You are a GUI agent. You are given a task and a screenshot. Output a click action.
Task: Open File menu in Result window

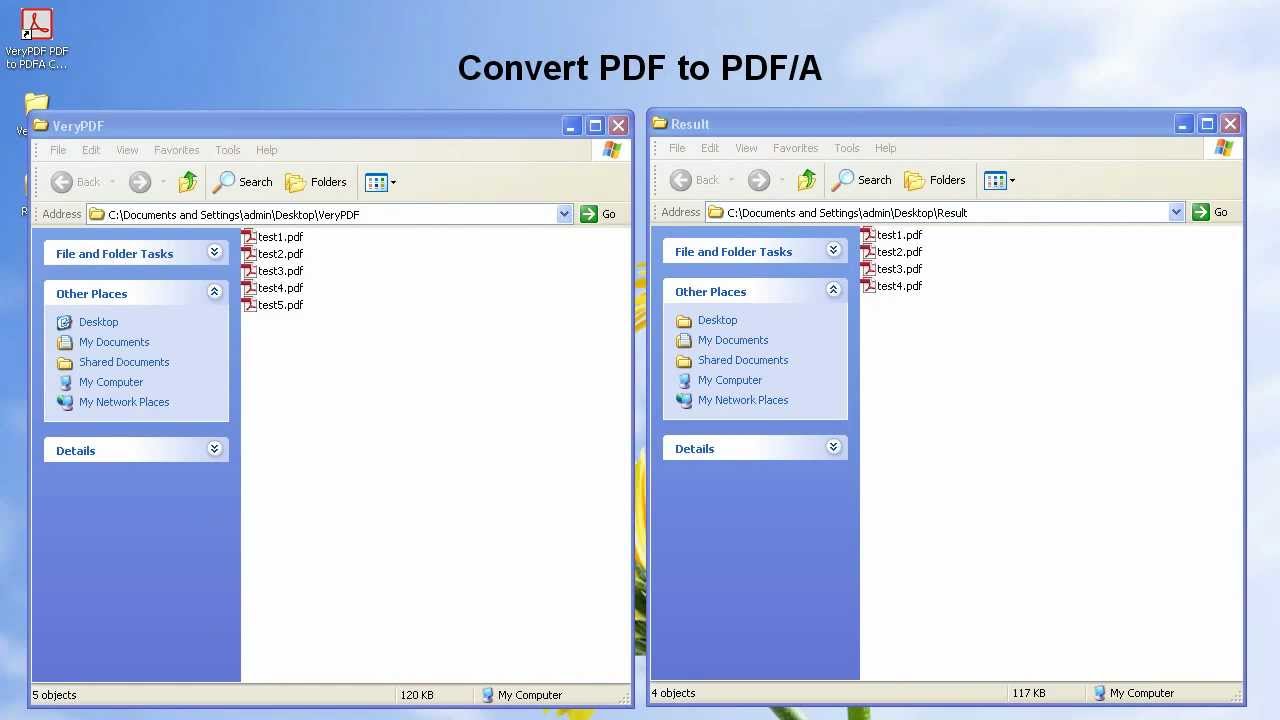pyautogui.click(x=677, y=148)
